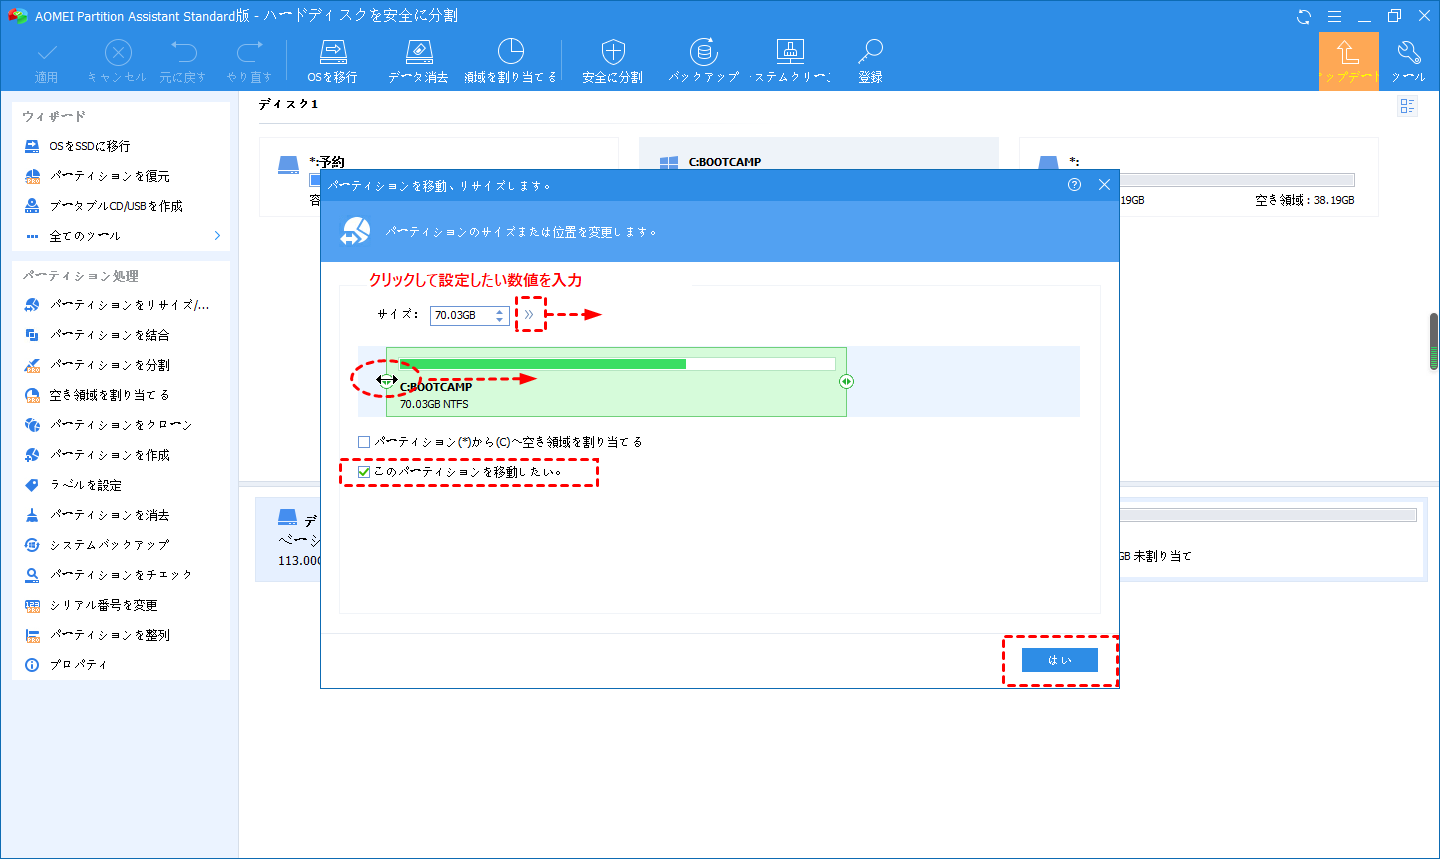Open ラベルを設定 in the sidebar
Screen dimensions: 1440x859
(x=72, y=485)
